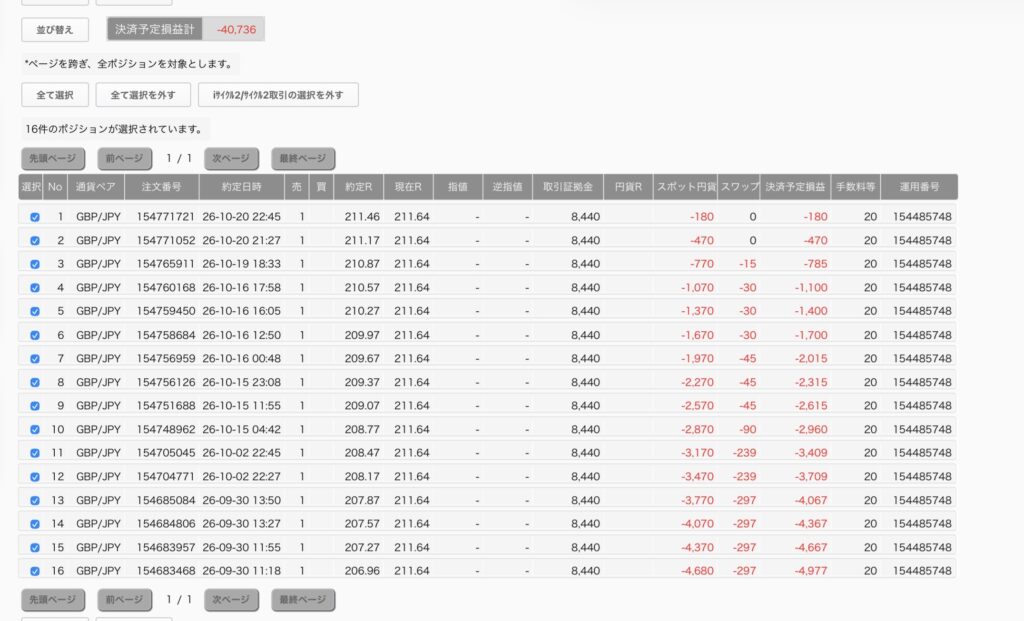Deselect iサイクル2/サイクル2 trade positions button
Image resolution: width=1024 pixels, height=621 pixels.
coord(278,95)
